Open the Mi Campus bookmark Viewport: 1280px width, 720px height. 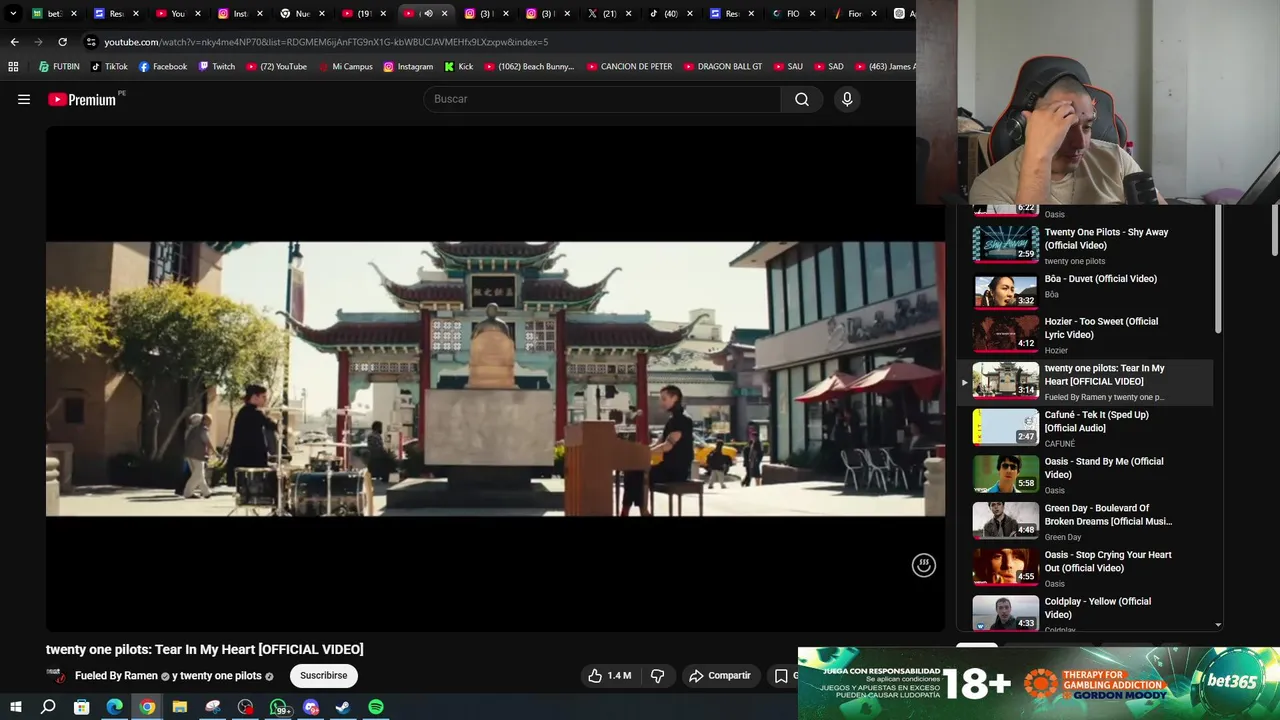pos(345,67)
